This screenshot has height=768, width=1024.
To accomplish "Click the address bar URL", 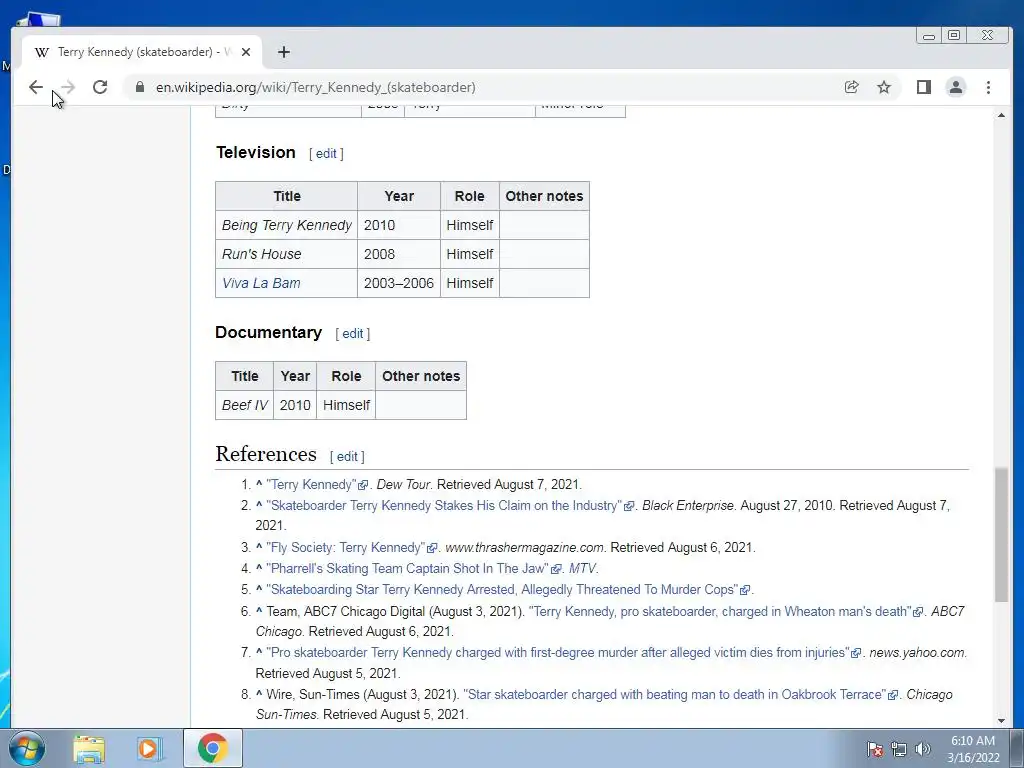I will pyautogui.click(x=315, y=87).
